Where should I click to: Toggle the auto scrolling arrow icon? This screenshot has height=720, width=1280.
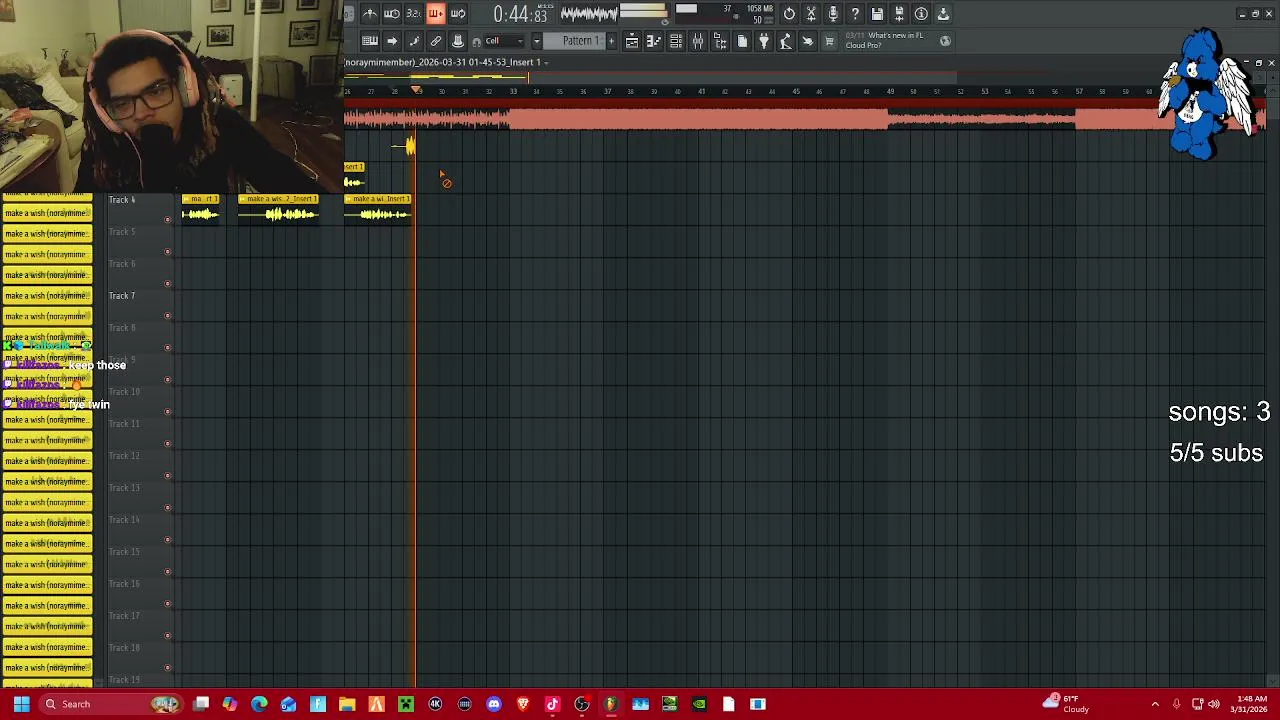click(x=392, y=41)
